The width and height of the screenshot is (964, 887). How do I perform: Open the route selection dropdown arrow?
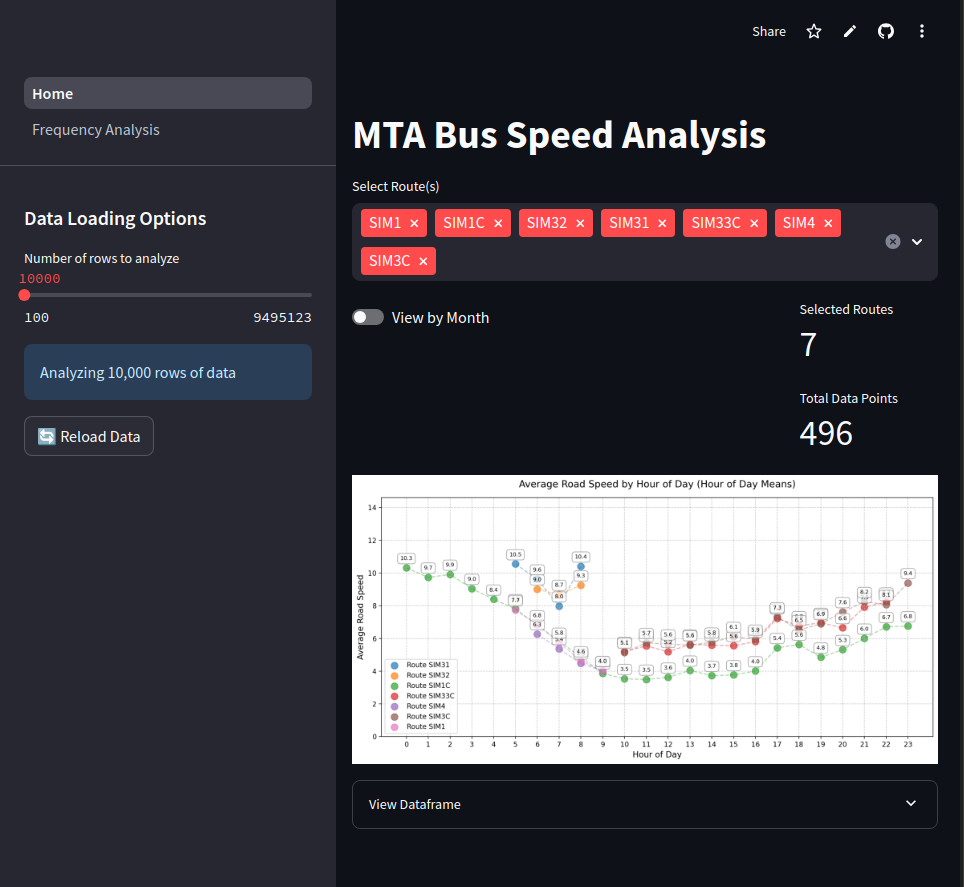pos(917,242)
